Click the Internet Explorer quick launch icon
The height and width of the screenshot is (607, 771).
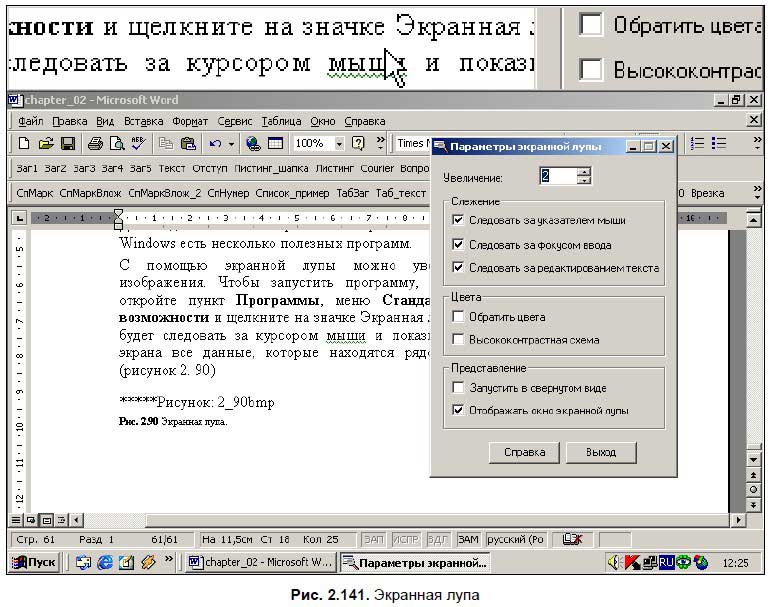click(x=104, y=562)
